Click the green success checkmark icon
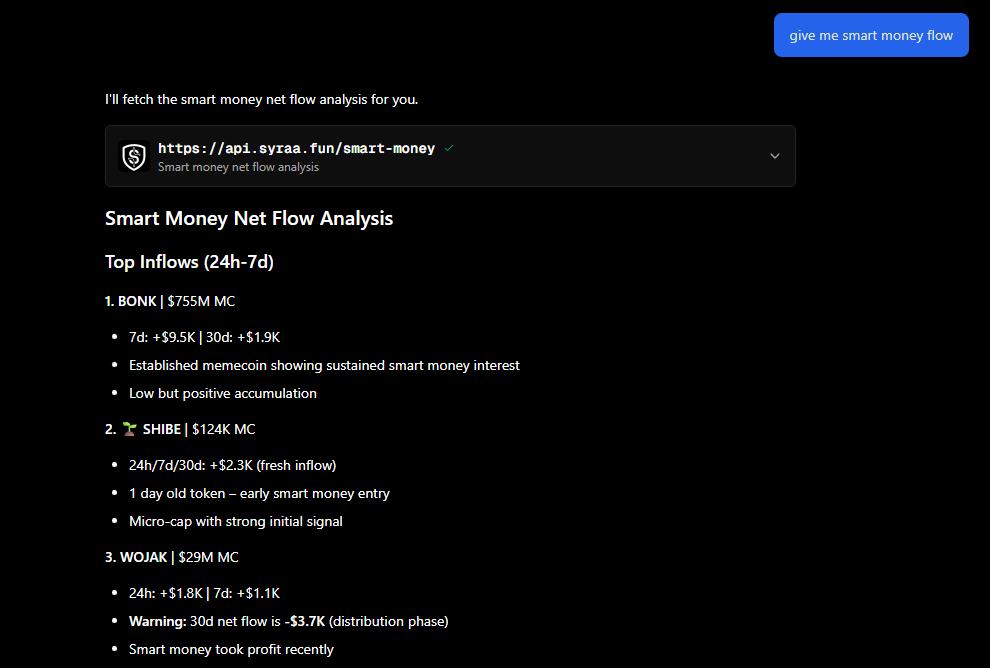The image size is (990, 668). tap(449, 148)
